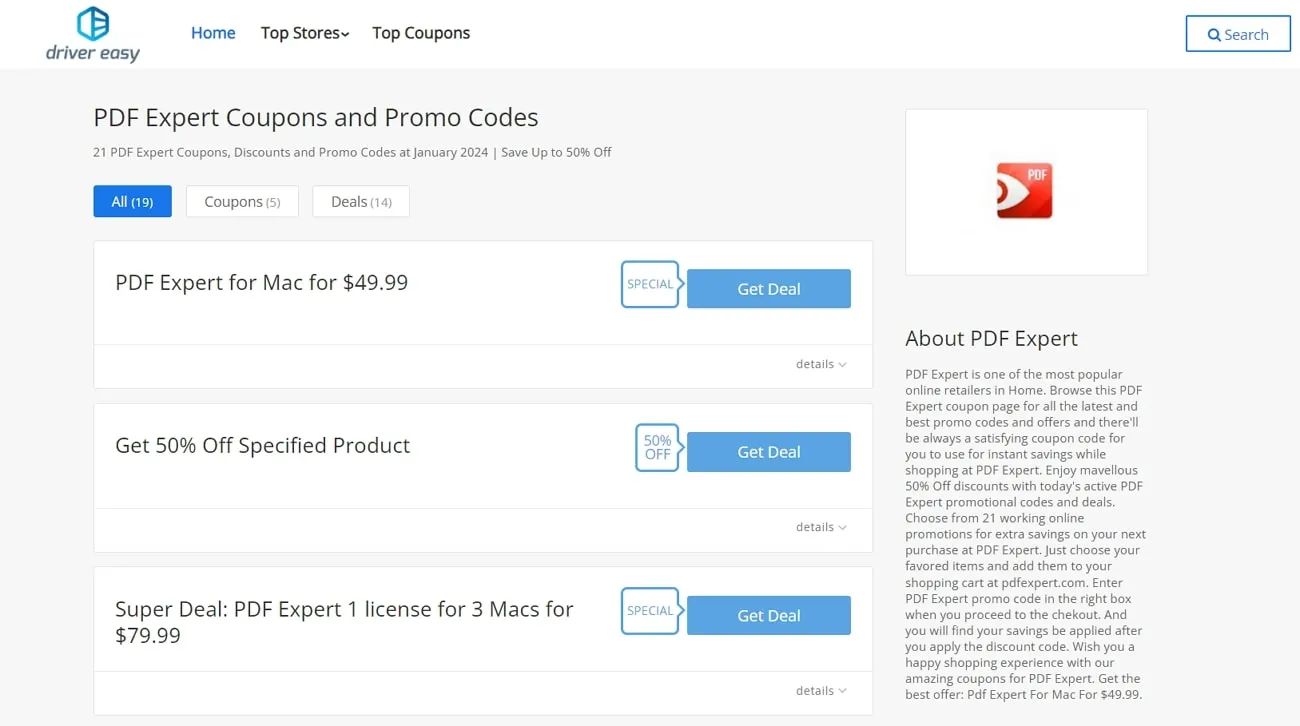Select the Search button top right
This screenshot has width=1300, height=726.
point(1238,34)
